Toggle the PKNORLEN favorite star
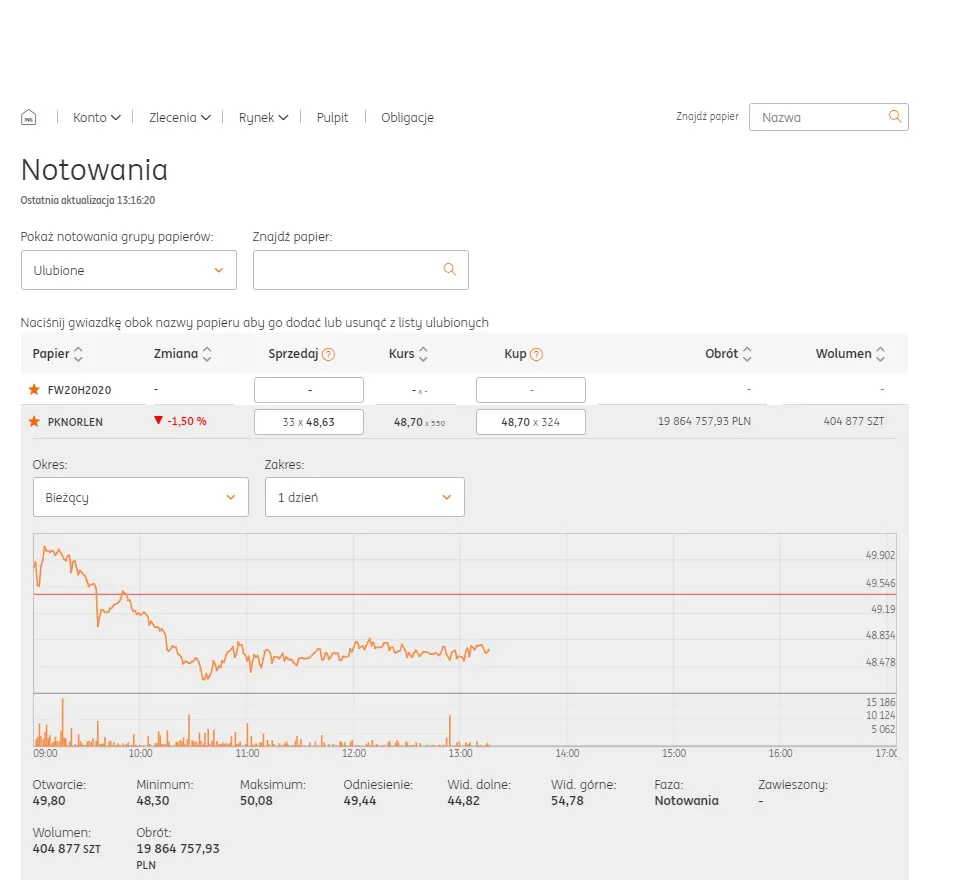 tap(34, 422)
